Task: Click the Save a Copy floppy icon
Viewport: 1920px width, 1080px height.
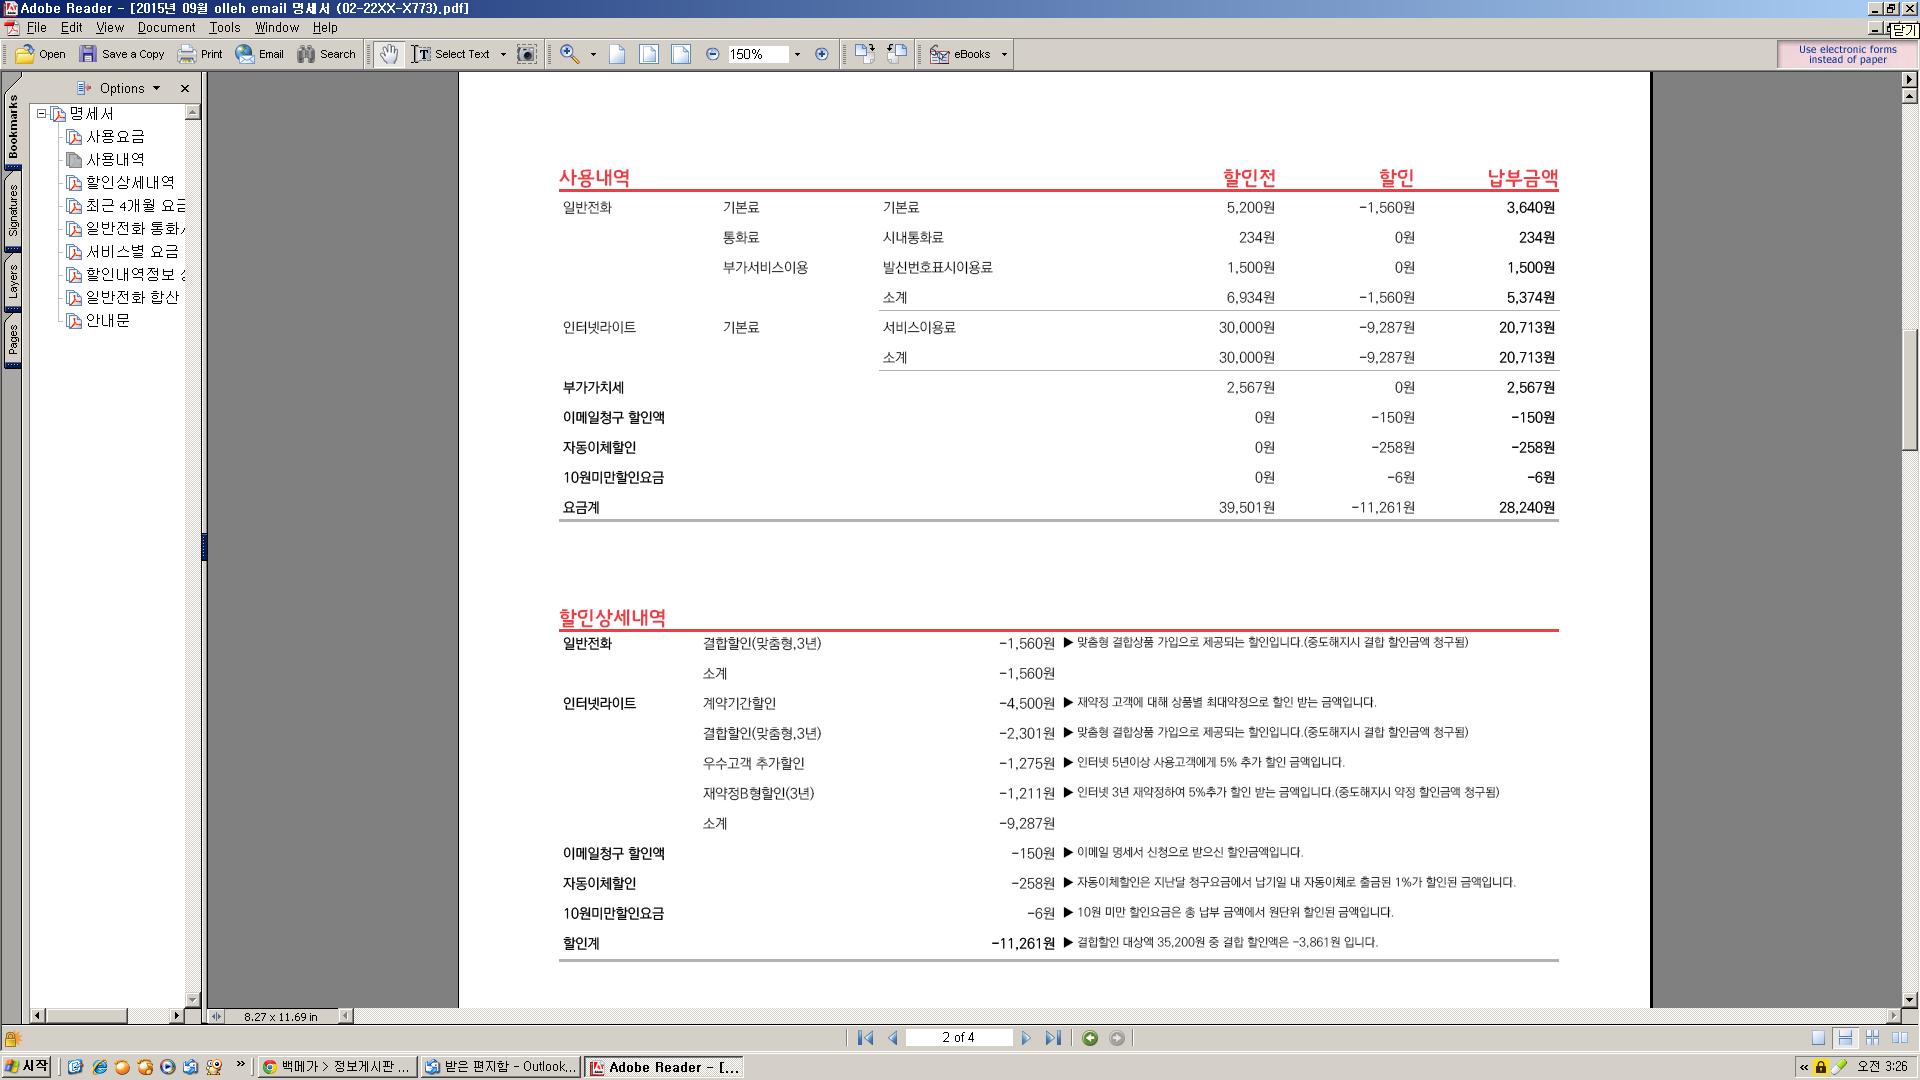Action: click(x=88, y=54)
